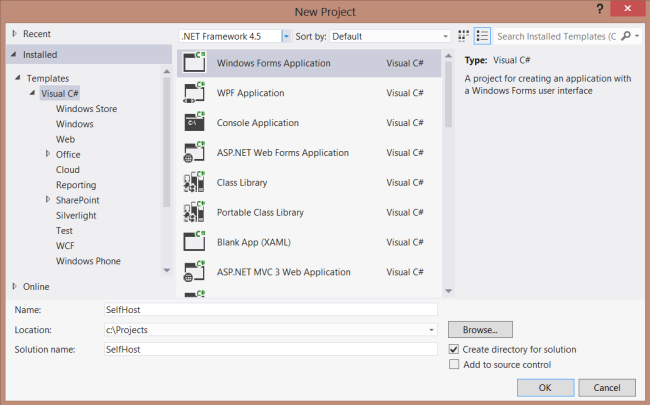
Task: Click the WPF Application template icon
Action: click(194, 92)
